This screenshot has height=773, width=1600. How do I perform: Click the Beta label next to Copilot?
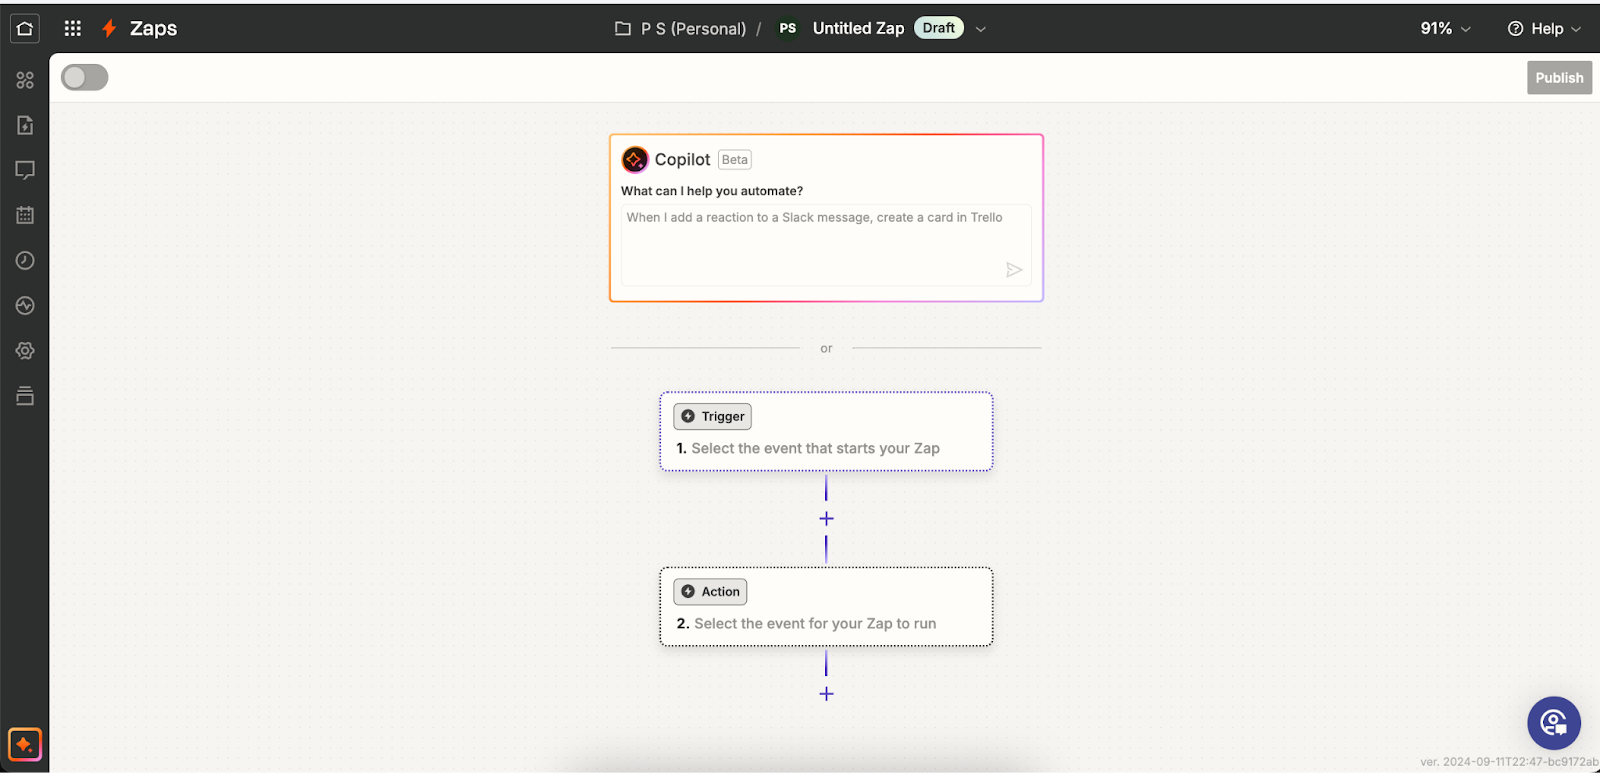pos(735,160)
